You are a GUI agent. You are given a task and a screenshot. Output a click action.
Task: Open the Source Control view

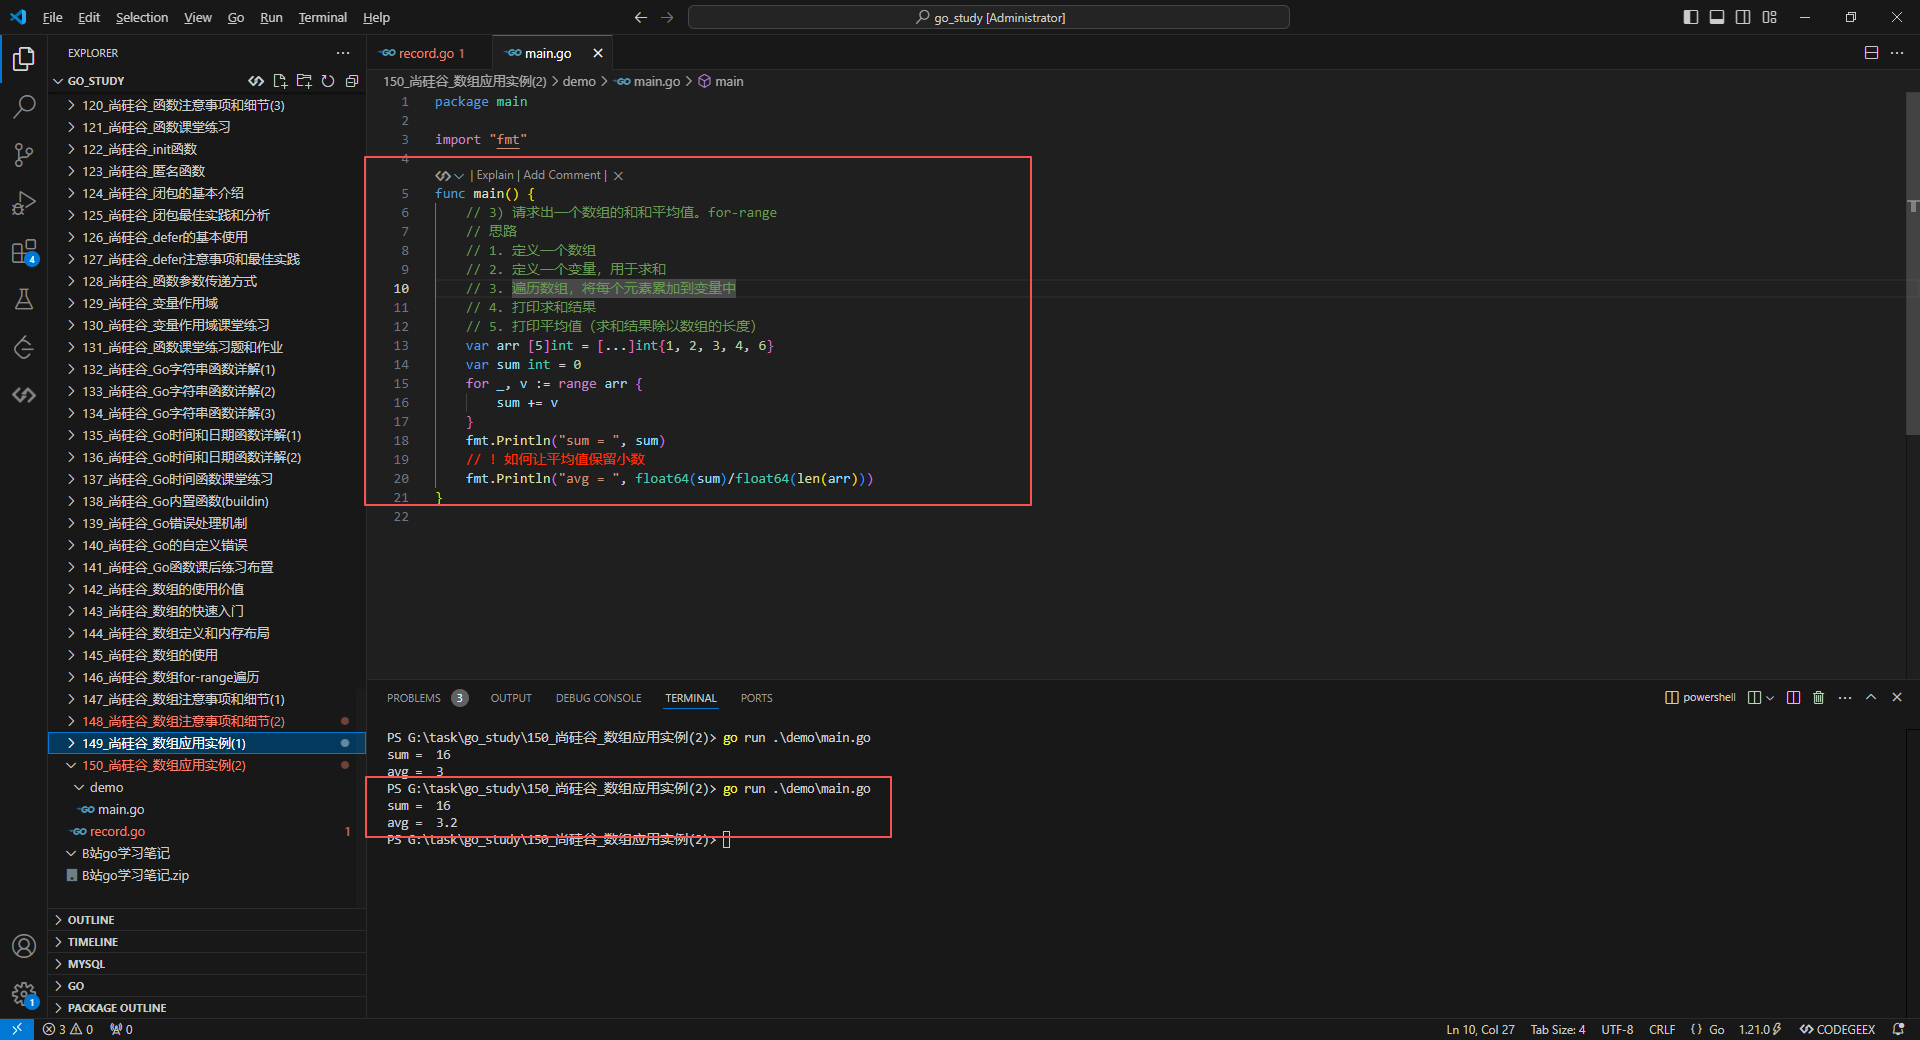click(x=24, y=155)
